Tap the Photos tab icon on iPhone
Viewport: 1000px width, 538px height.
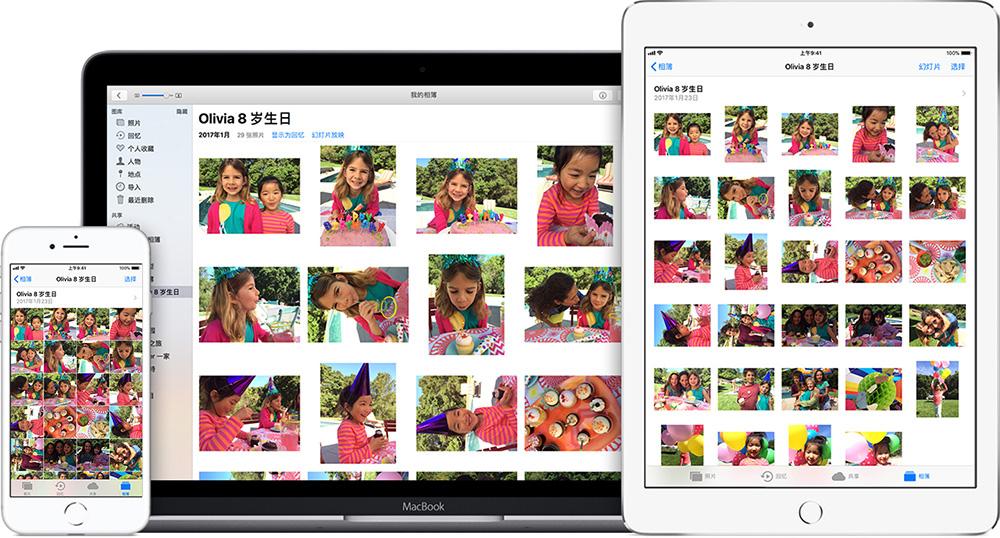pos(27,488)
